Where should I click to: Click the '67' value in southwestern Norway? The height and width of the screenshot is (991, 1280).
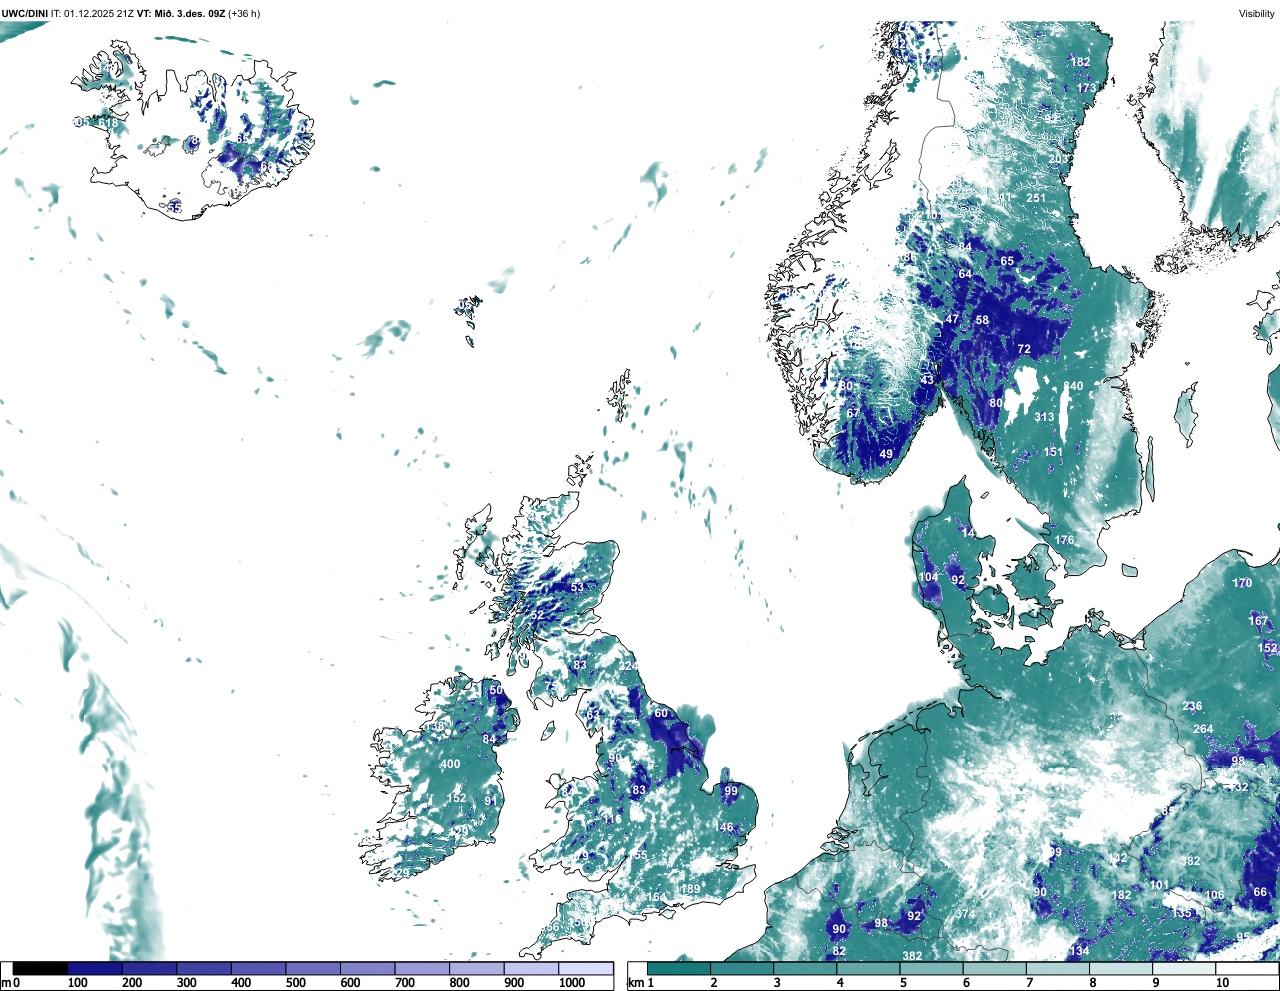point(853,413)
